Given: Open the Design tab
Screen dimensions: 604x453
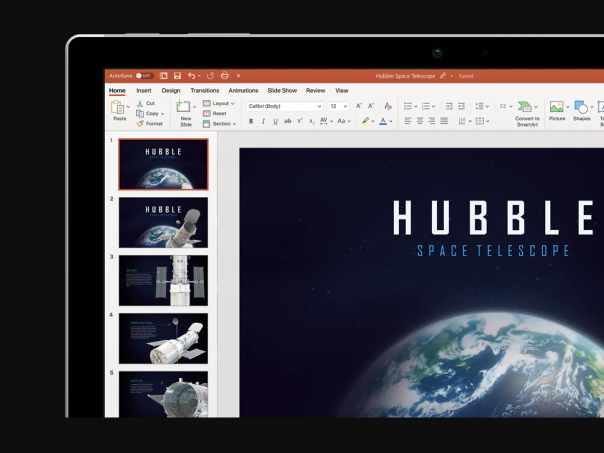Looking at the screenshot, I should (x=171, y=91).
